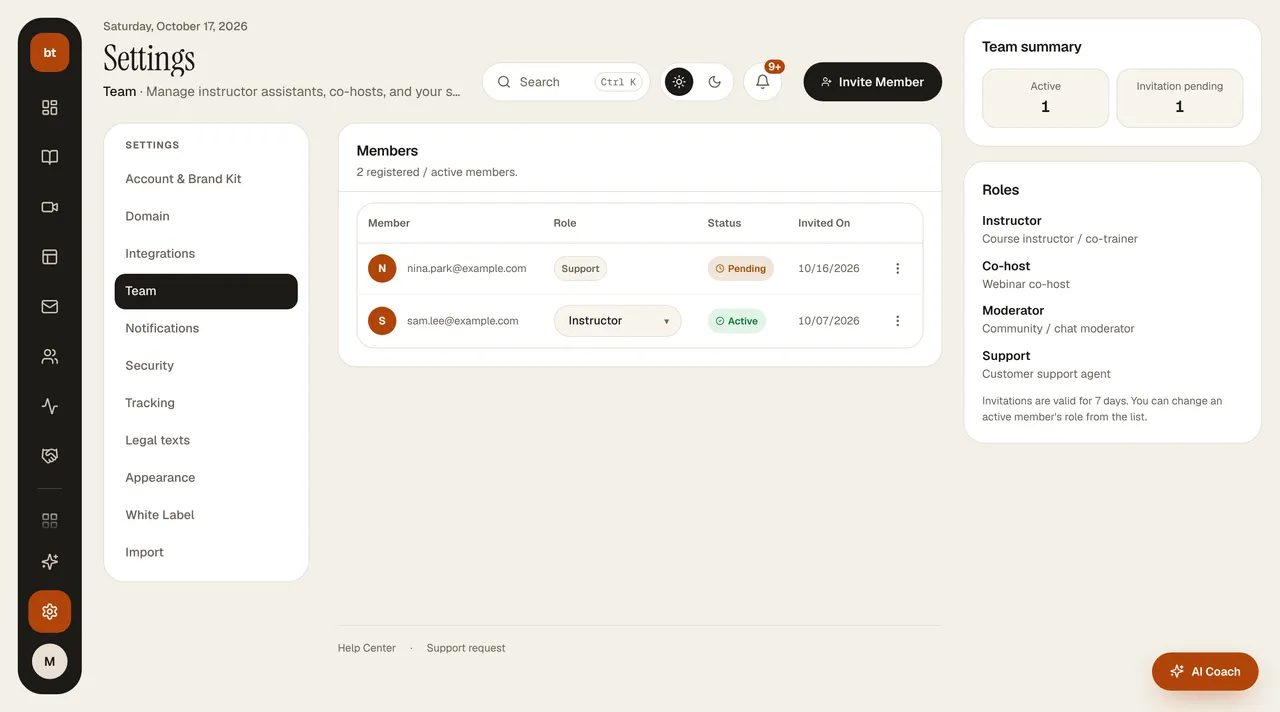Screen dimensions: 1280x712
Task: Open Account & Brand Kit settings
Action: 206,179
